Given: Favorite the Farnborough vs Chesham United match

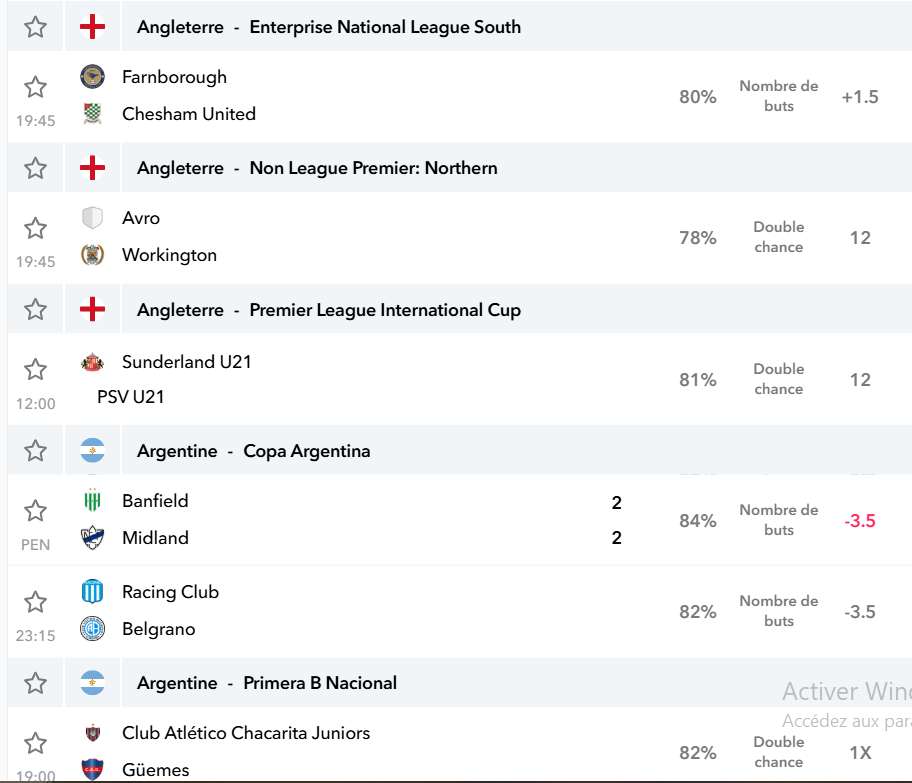Looking at the screenshot, I should pyautogui.click(x=35, y=87).
